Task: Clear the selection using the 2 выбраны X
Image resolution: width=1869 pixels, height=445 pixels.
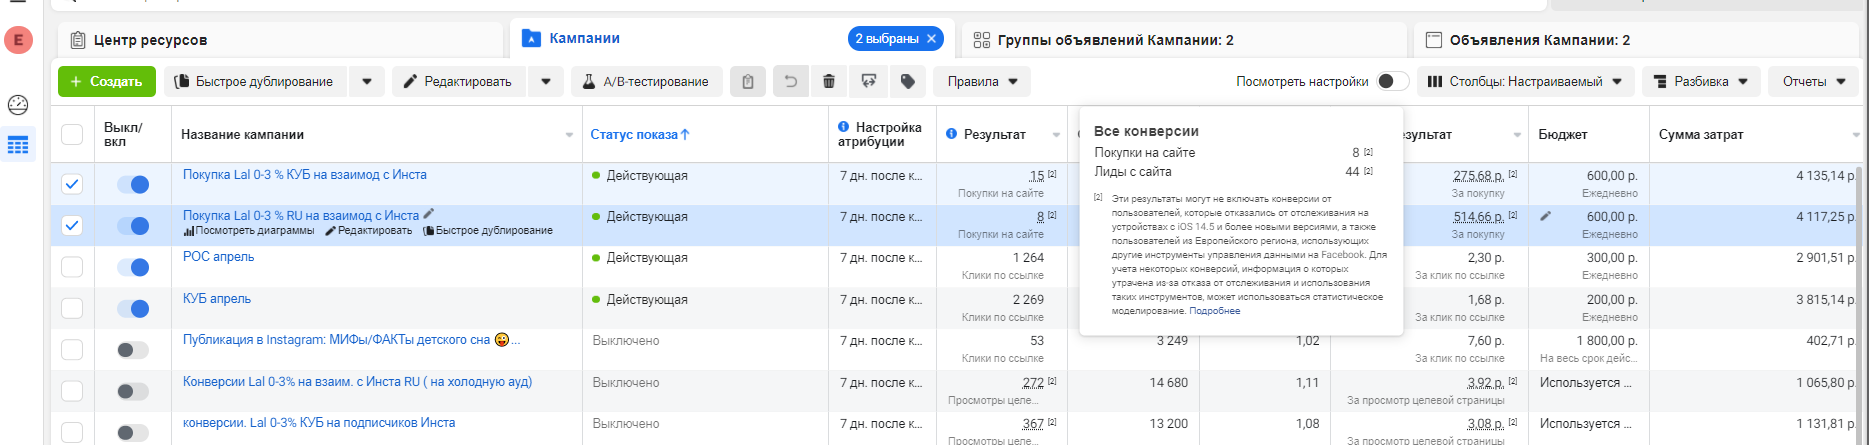Action: [931, 39]
